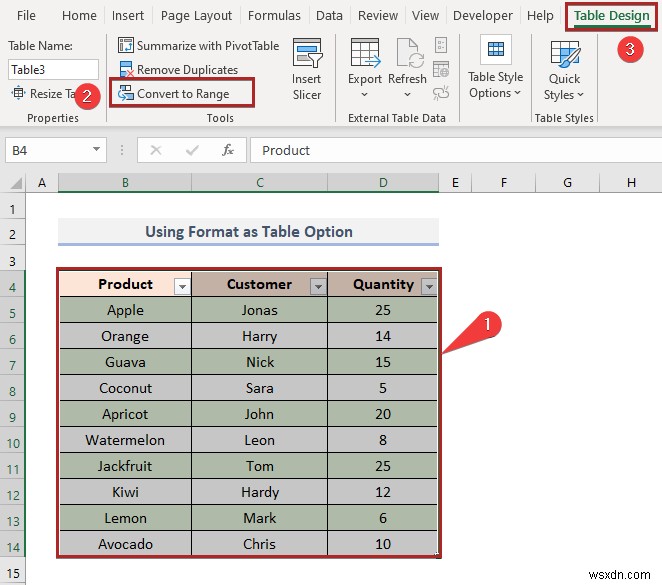Click the cell containing Apple
The image size is (662, 585).
pyautogui.click(x=125, y=310)
